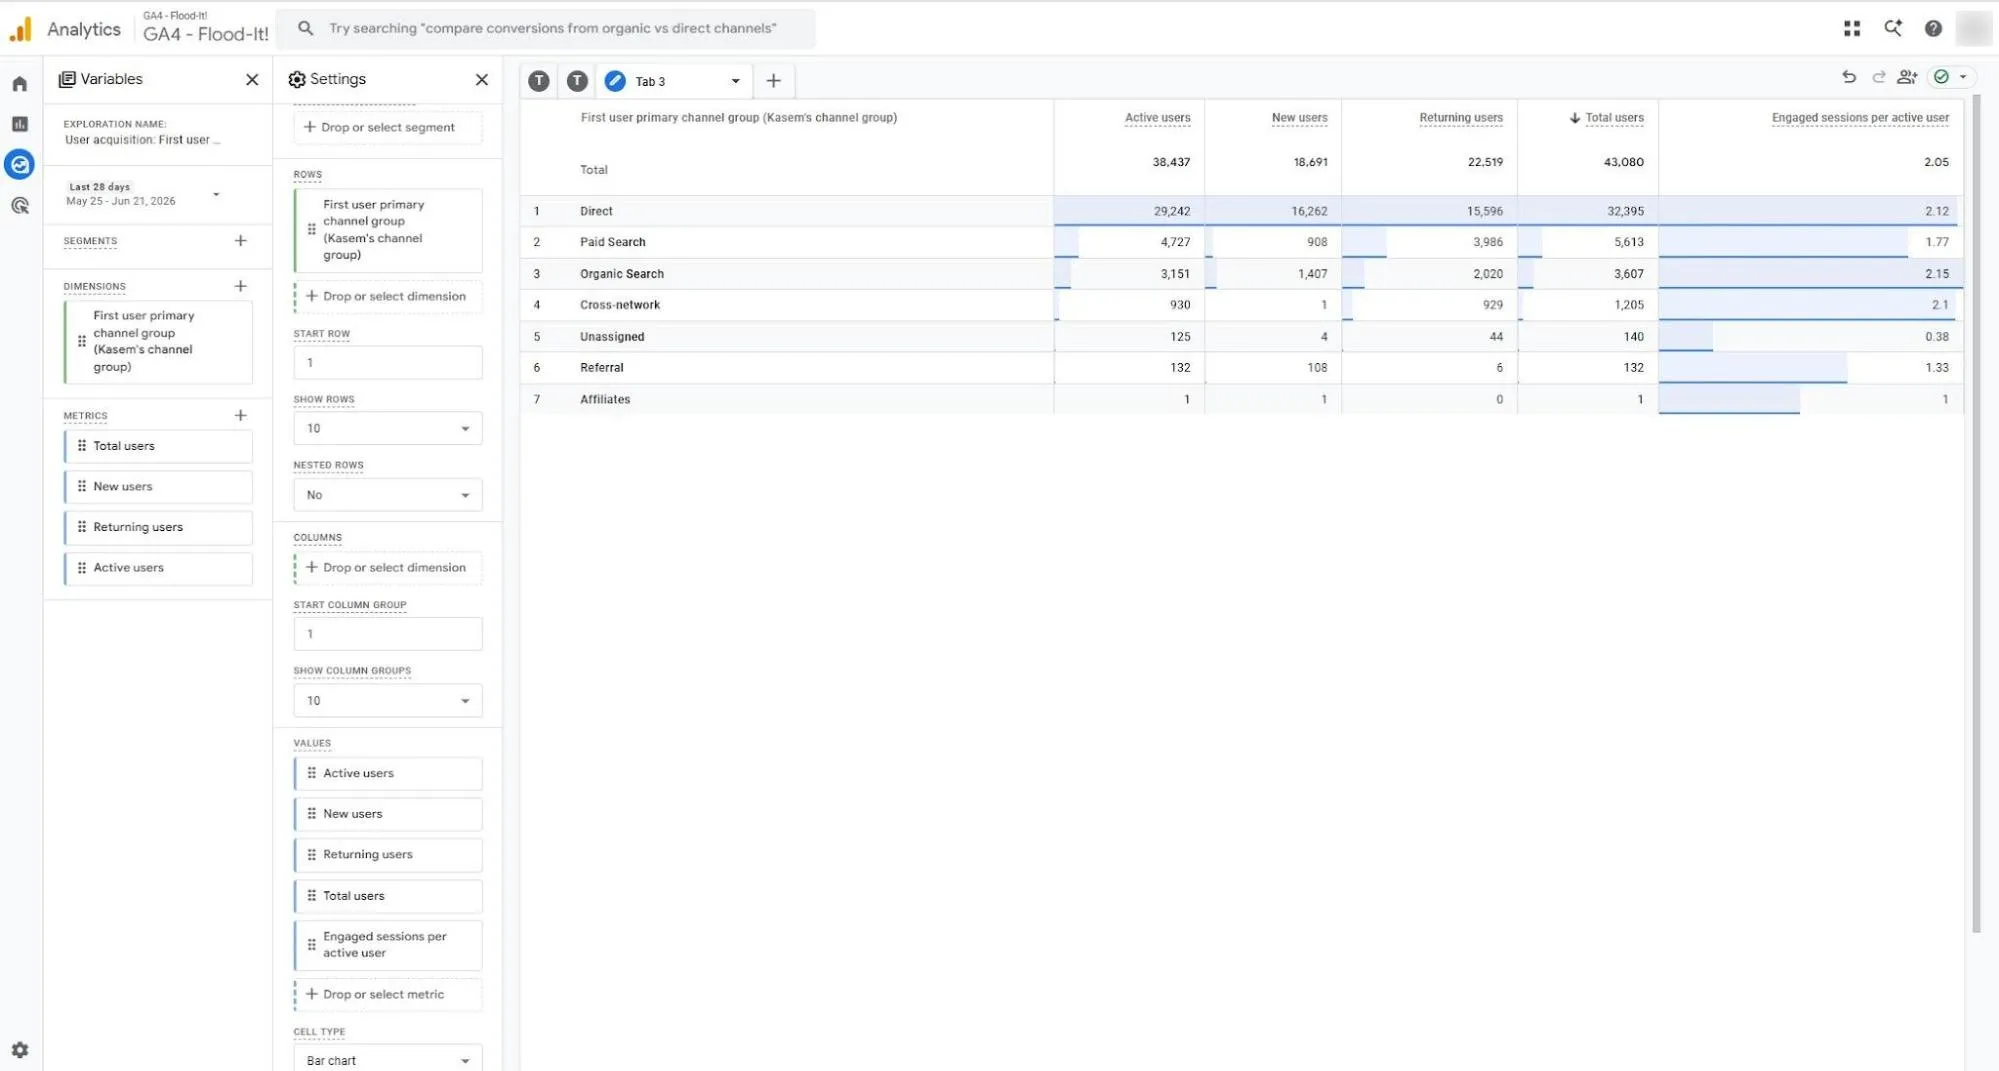Add a new metric with plus icon

[240, 415]
